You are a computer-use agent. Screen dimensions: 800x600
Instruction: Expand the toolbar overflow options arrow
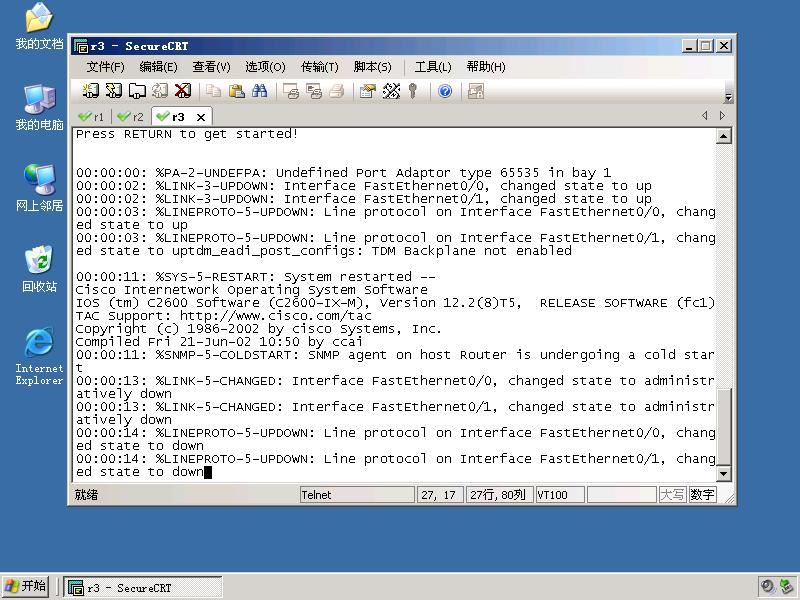click(728, 97)
